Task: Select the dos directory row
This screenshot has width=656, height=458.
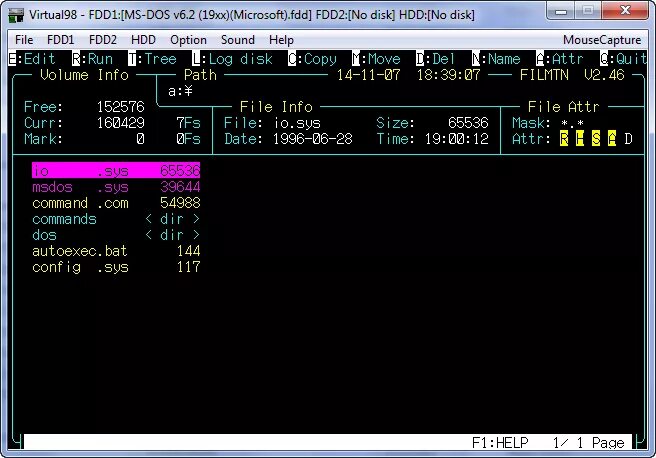Action: click(x=116, y=235)
